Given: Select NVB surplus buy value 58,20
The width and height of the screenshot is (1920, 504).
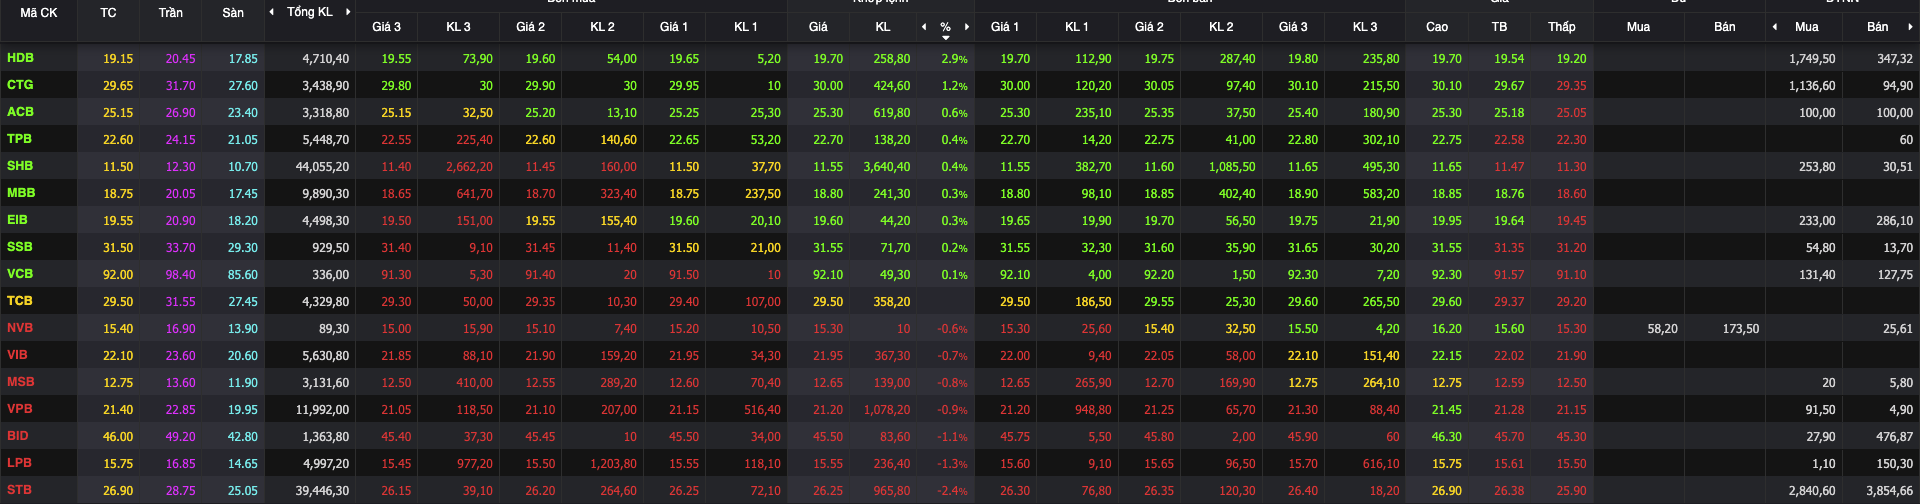Looking at the screenshot, I should tap(1663, 329).
